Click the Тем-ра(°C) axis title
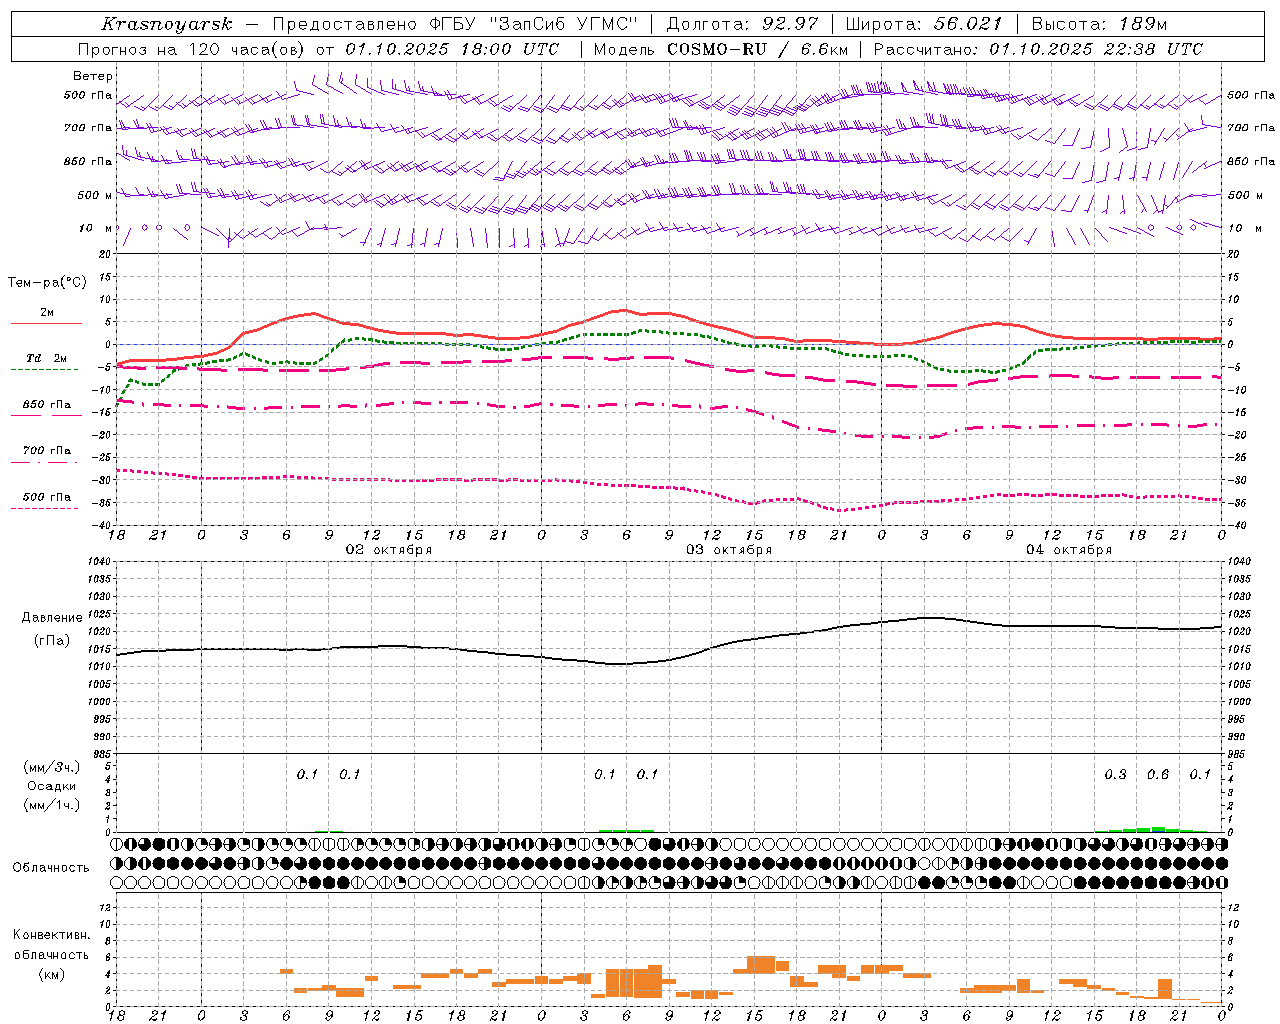Viewport: 1280px width, 1024px height. pos(47,283)
